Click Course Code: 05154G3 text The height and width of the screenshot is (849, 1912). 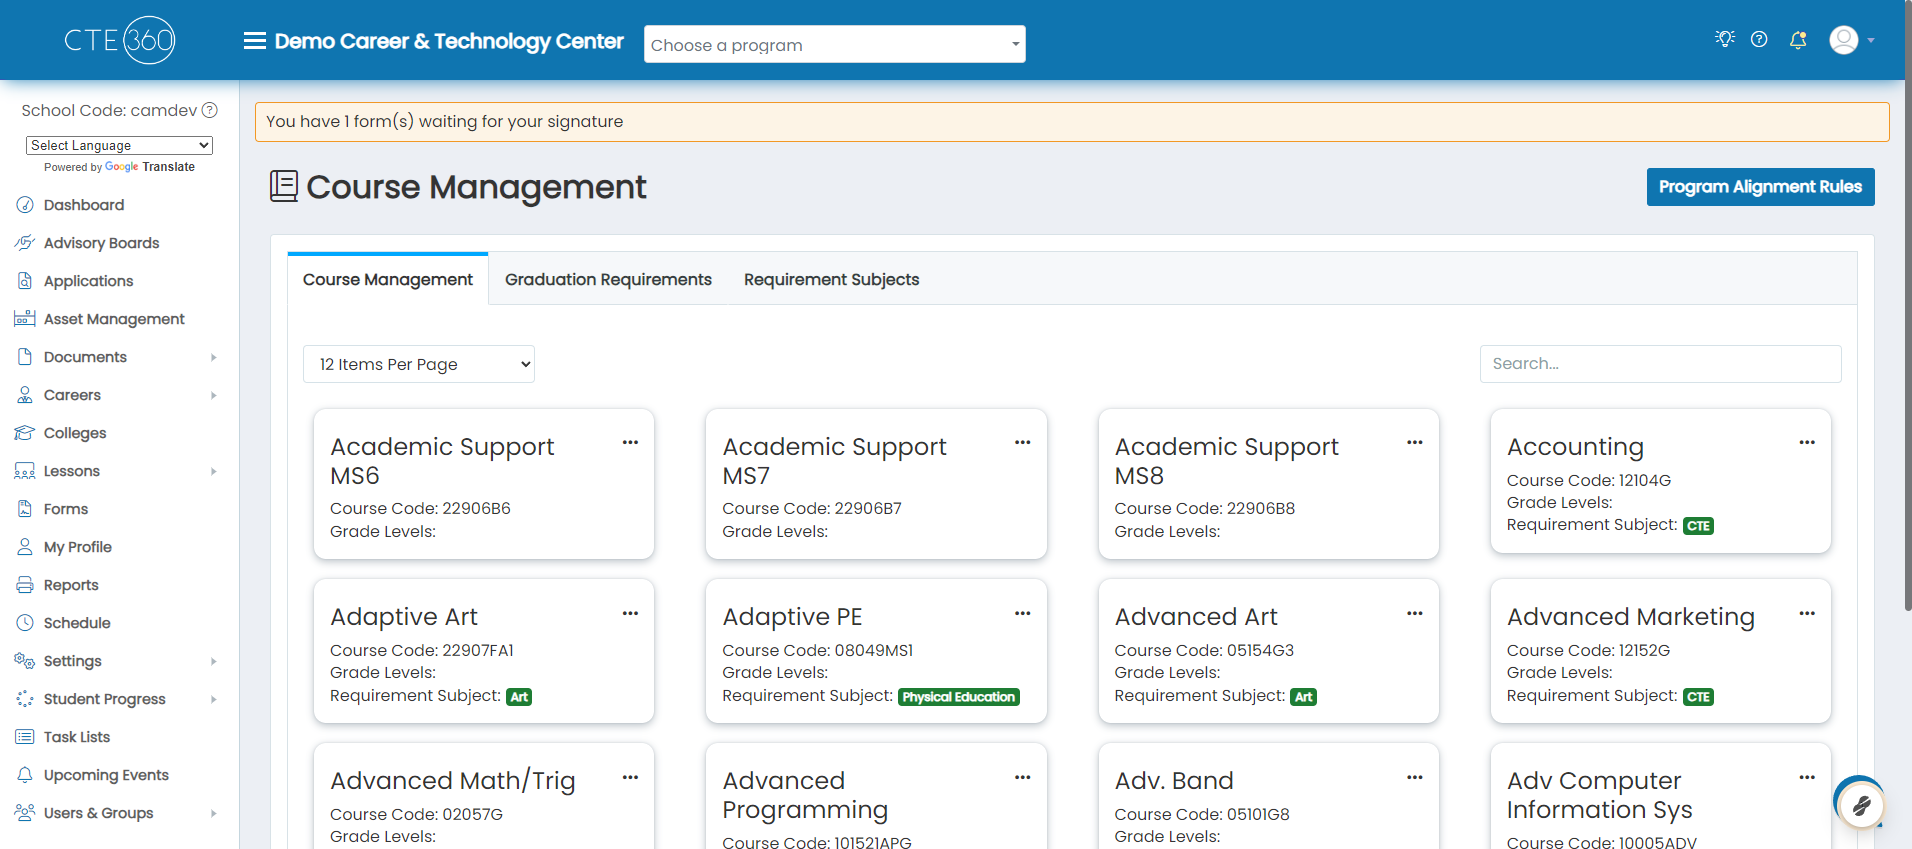point(1204,650)
